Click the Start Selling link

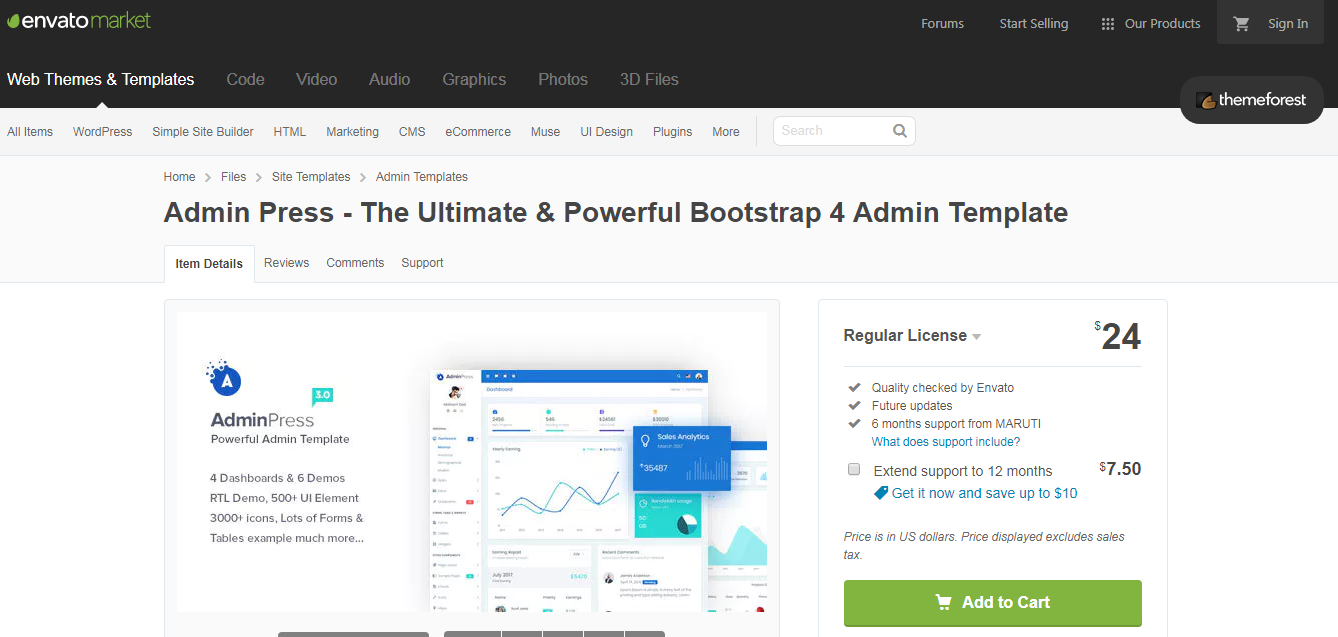click(1034, 24)
